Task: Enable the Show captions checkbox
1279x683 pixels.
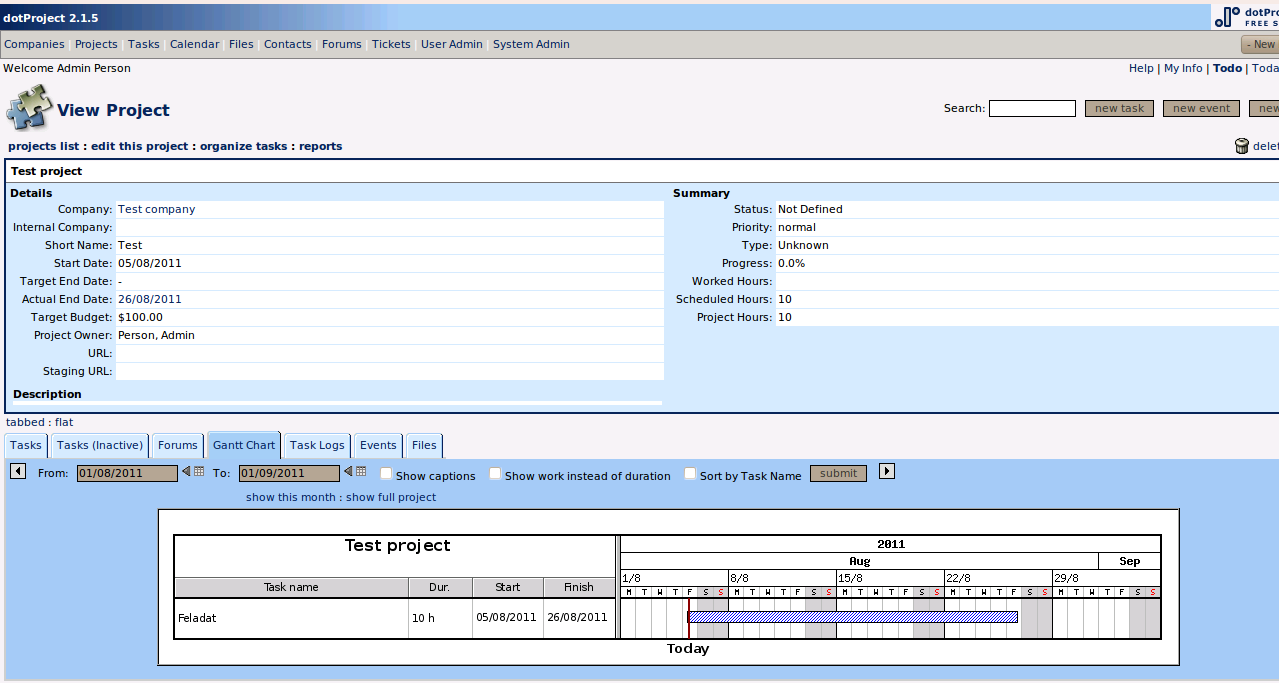Action: (386, 474)
